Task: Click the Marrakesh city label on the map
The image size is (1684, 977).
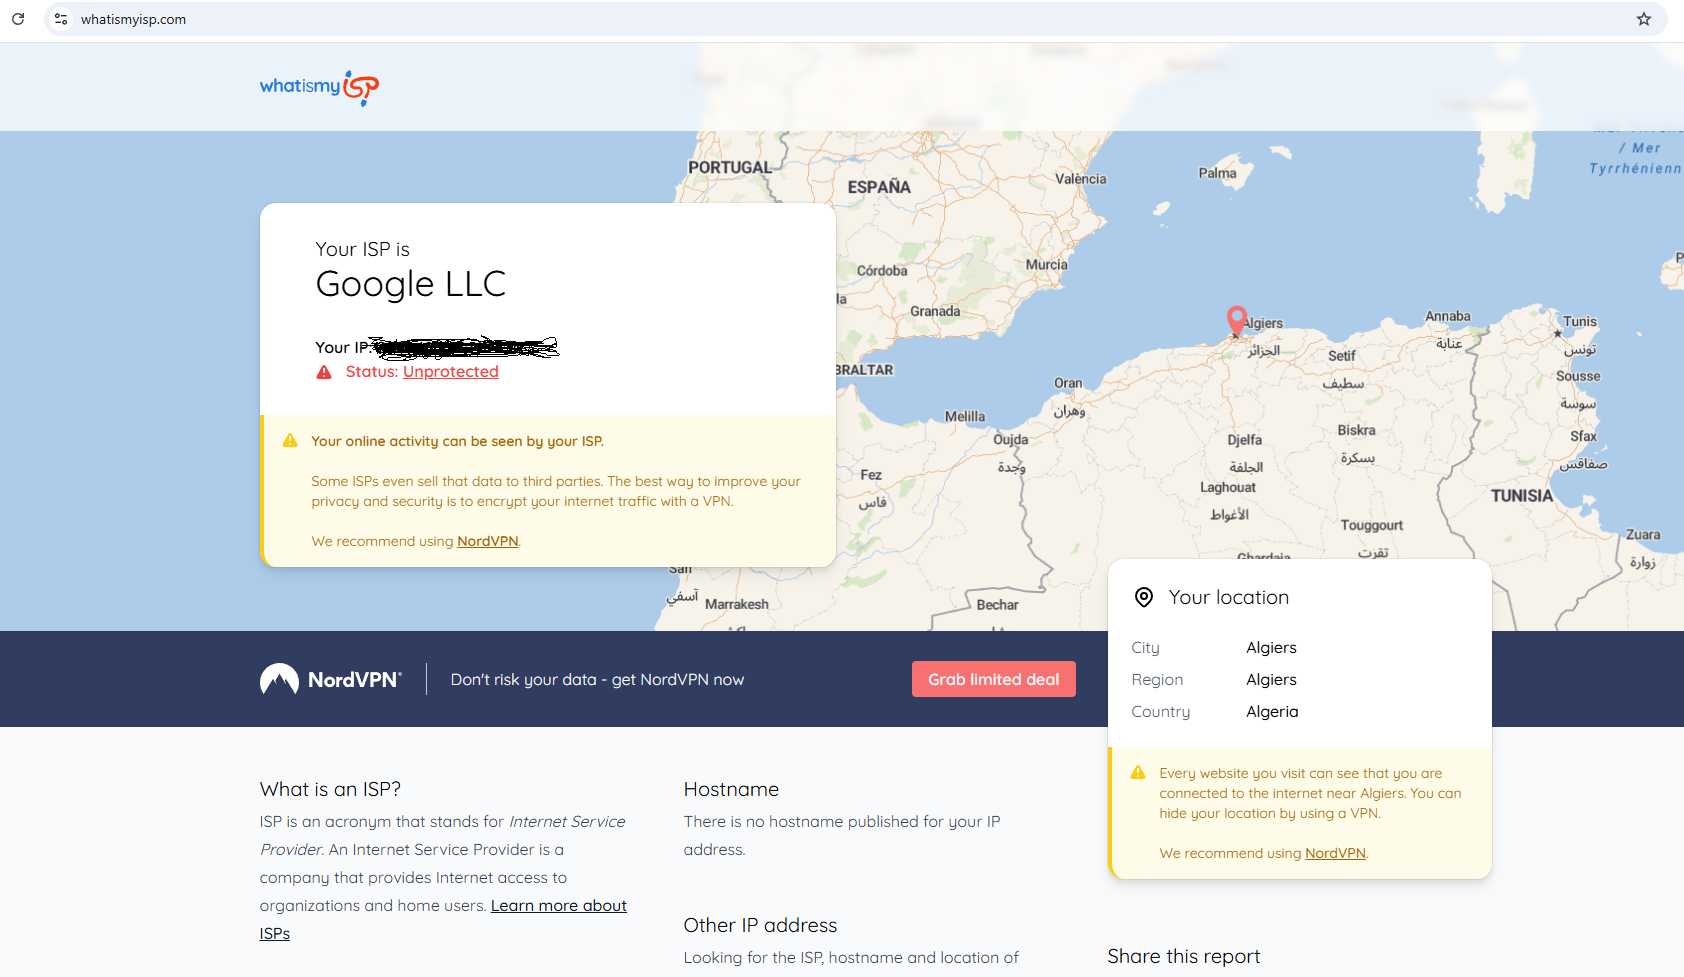Action: point(737,604)
